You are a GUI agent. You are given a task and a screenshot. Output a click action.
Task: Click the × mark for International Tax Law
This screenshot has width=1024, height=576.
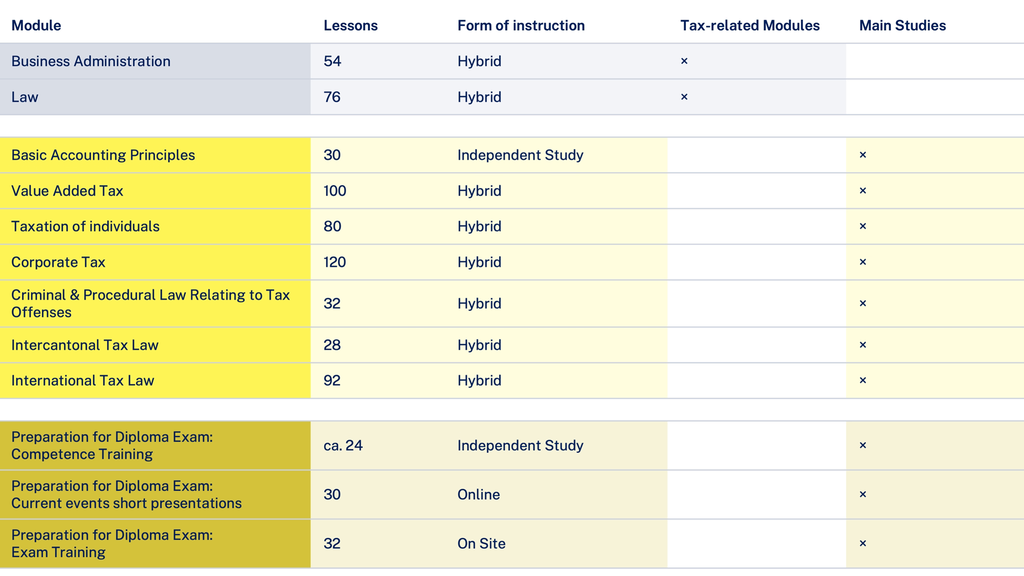(x=863, y=381)
